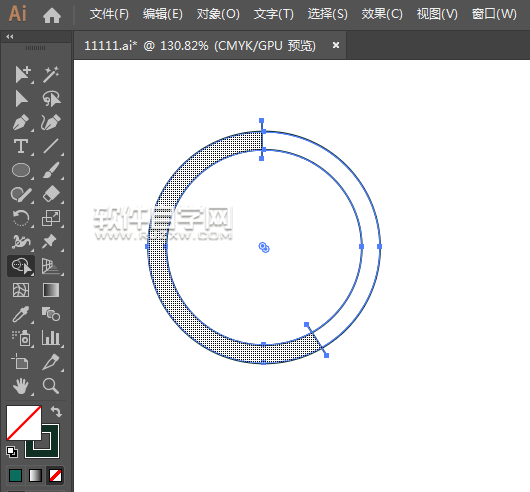Select the Eraser tool

tap(51, 194)
